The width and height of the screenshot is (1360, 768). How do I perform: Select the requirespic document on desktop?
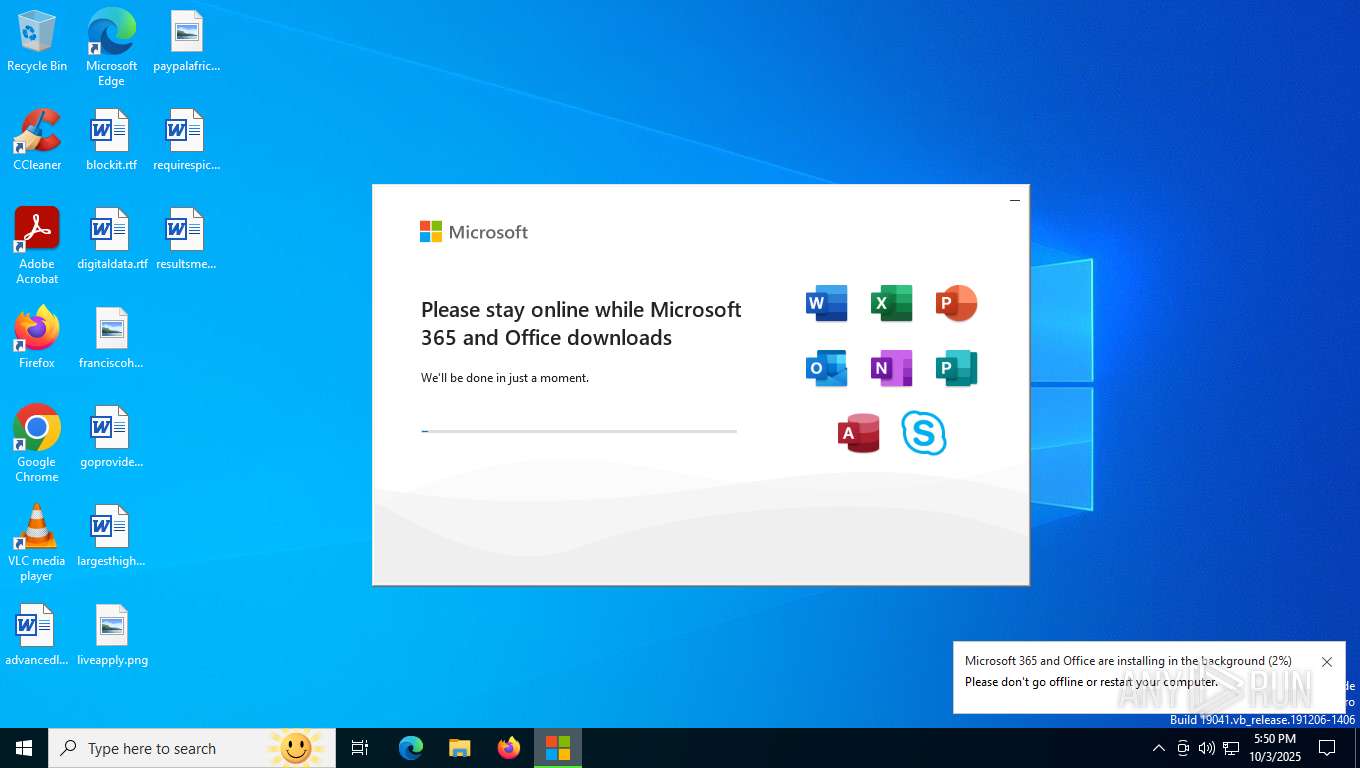186,140
